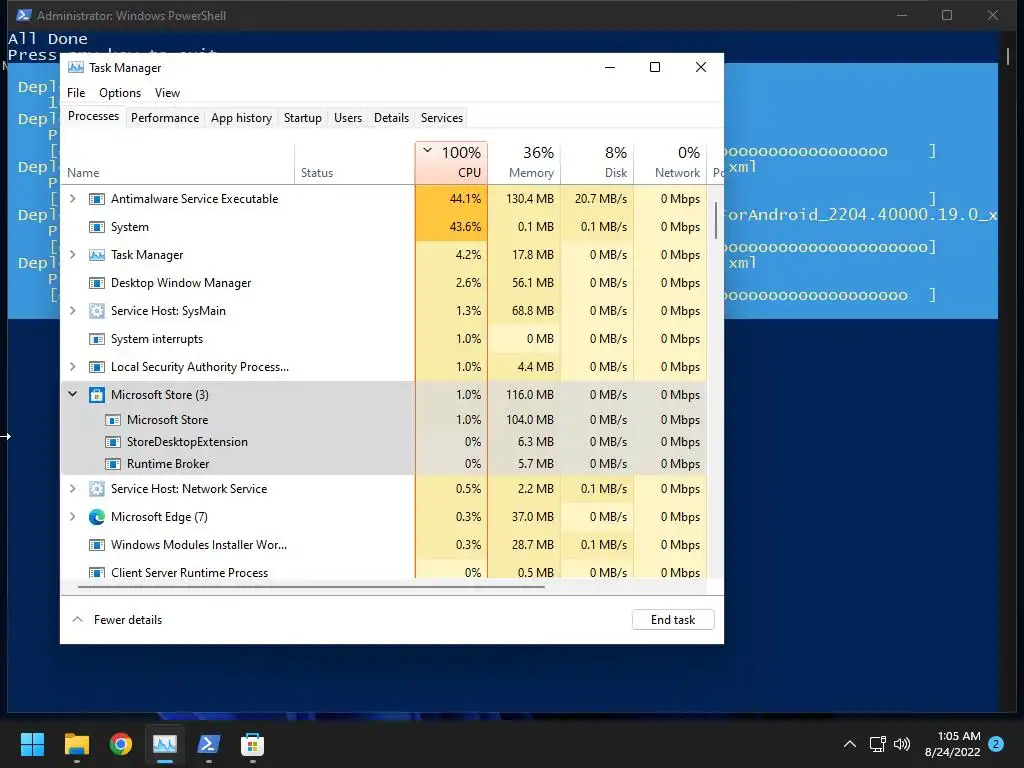
Task: Click the Local Security Authority Process icon
Action: click(97, 367)
